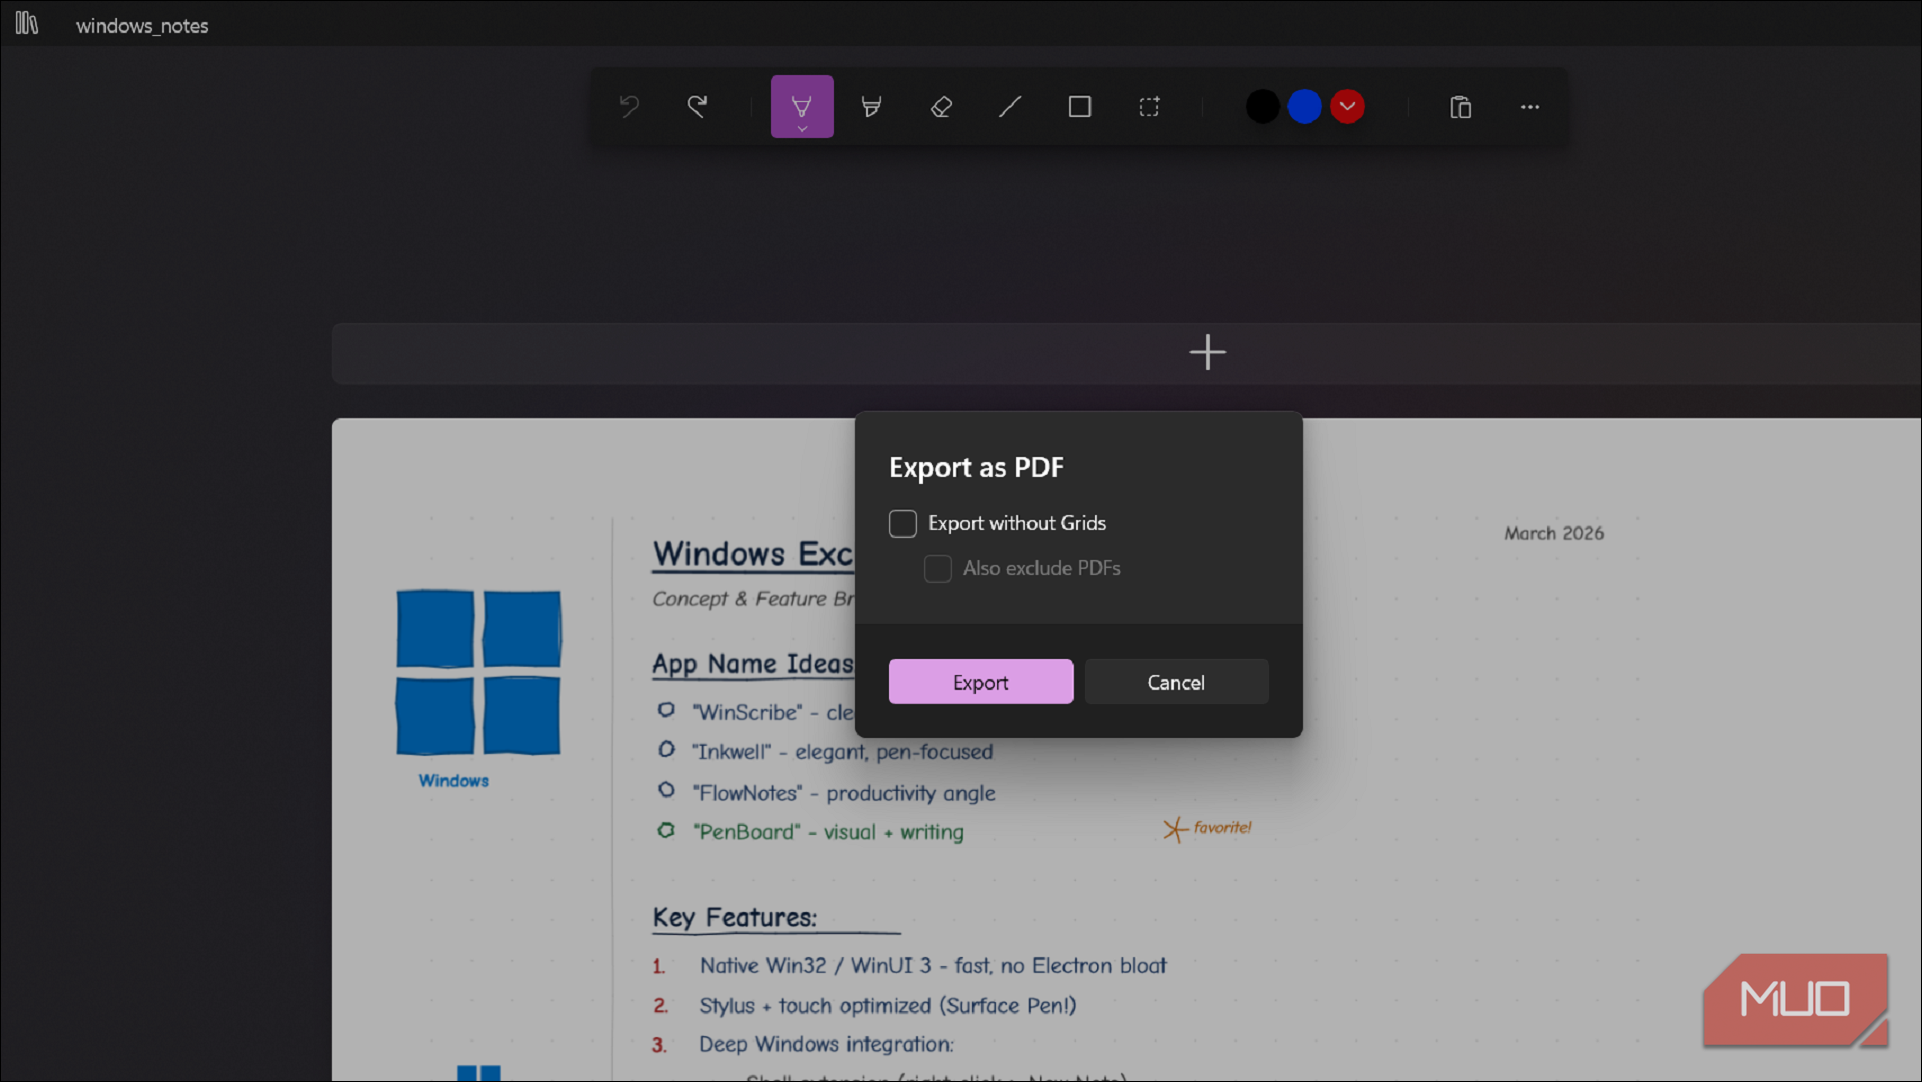Click the windows_notes title

(x=142, y=26)
